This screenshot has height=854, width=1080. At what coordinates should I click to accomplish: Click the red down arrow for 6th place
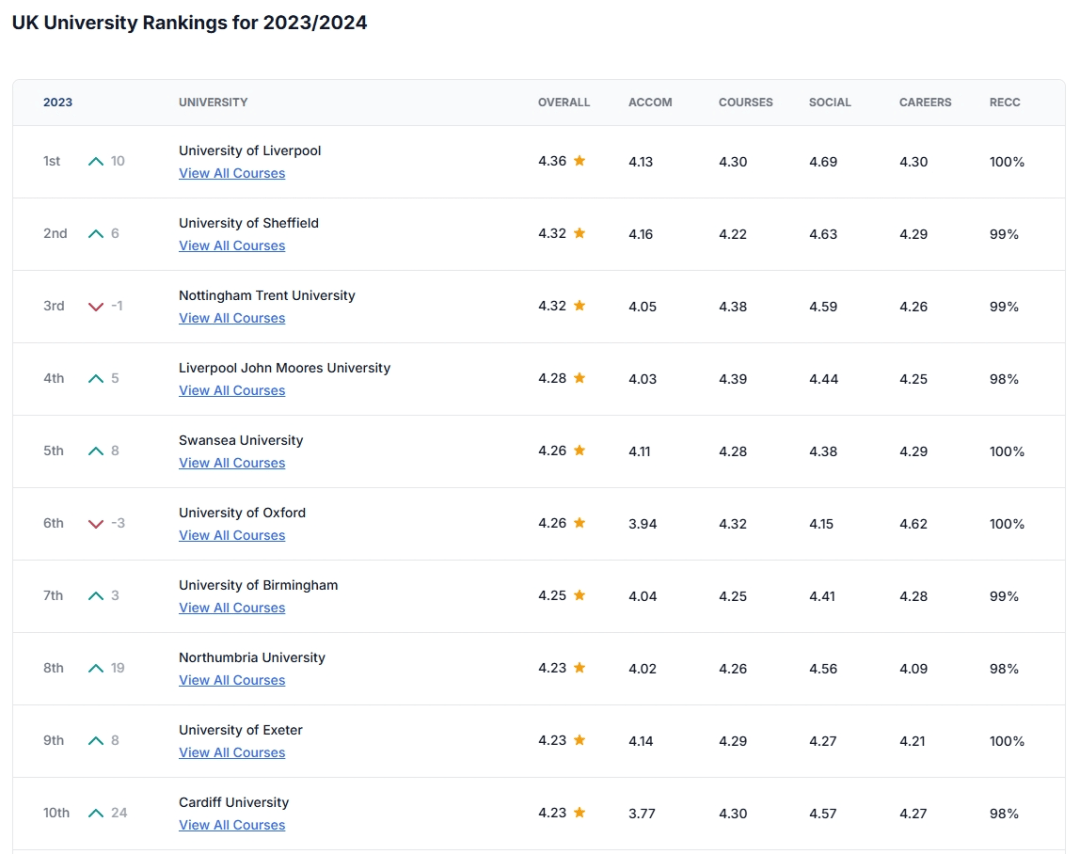(96, 523)
